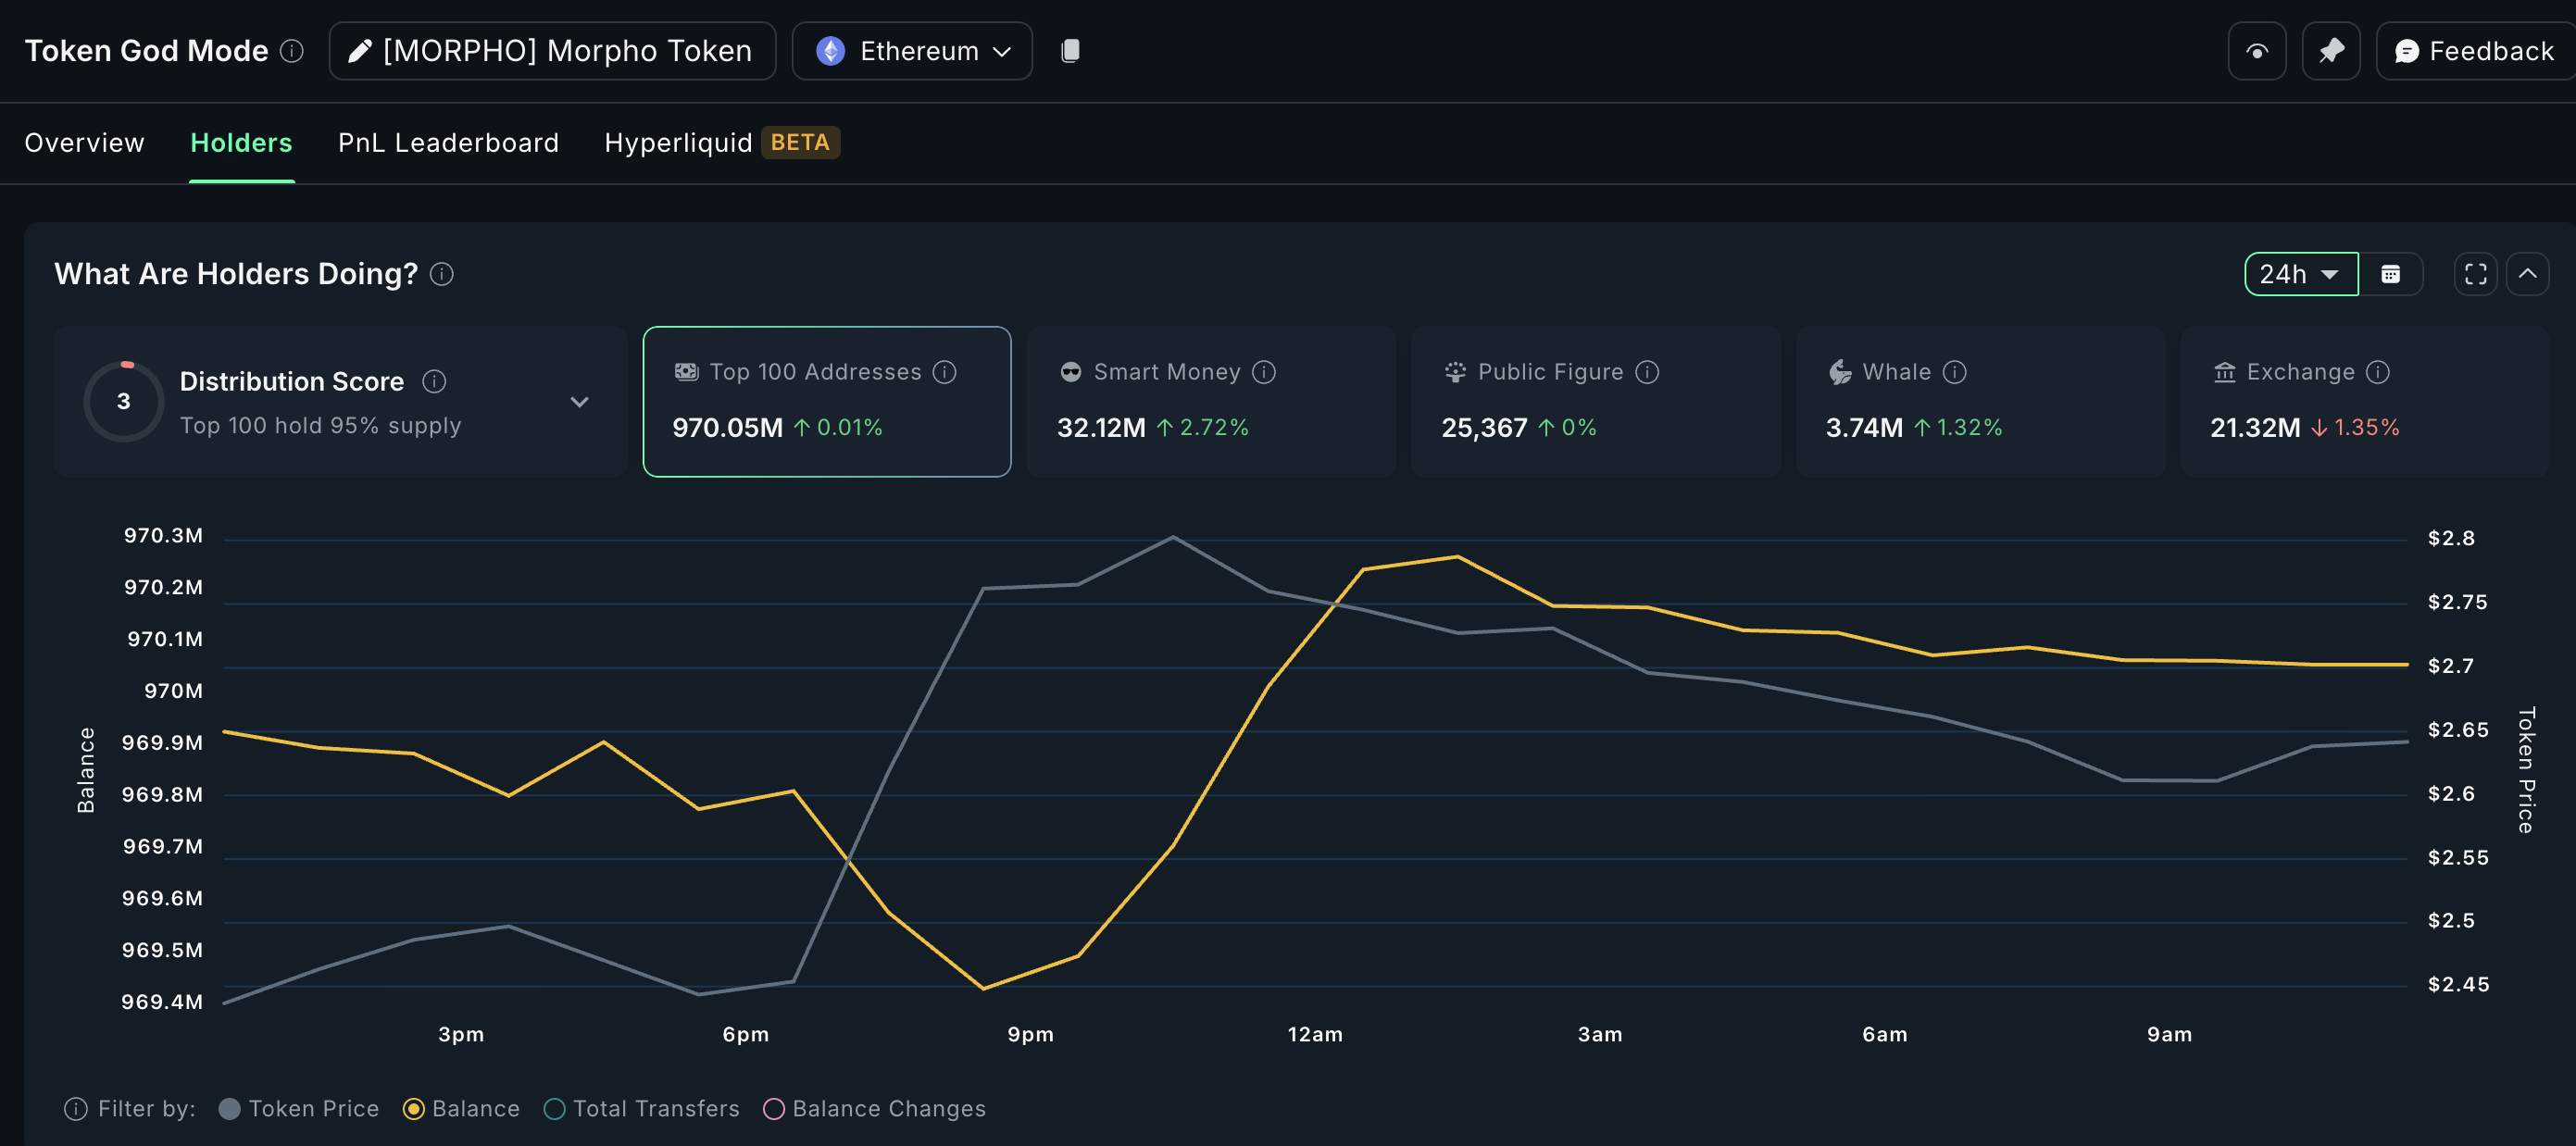2576x1146 pixels.
Task: Click the info icon next to What Are Holders Doing?
Action: 441,273
